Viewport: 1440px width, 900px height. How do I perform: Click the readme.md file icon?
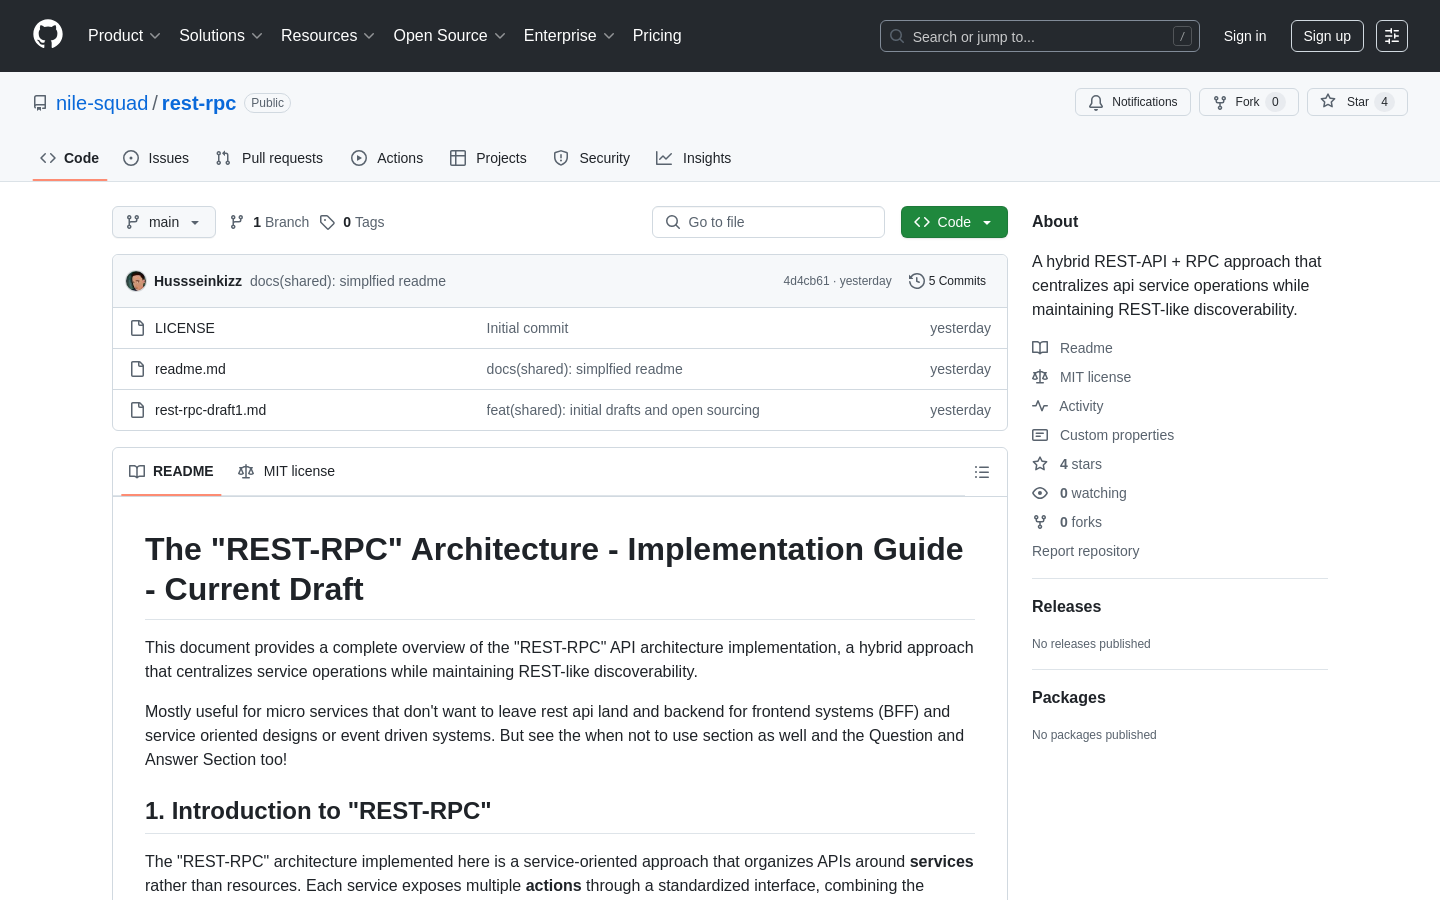point(138,369)
